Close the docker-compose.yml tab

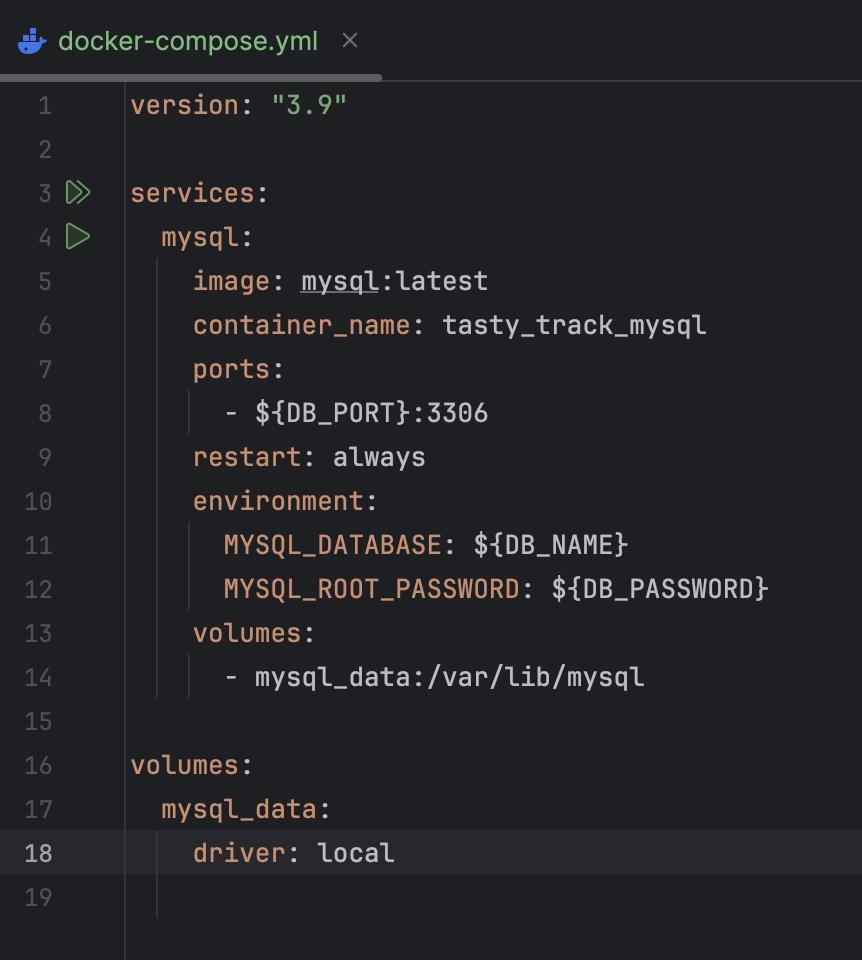click(350, 40)
